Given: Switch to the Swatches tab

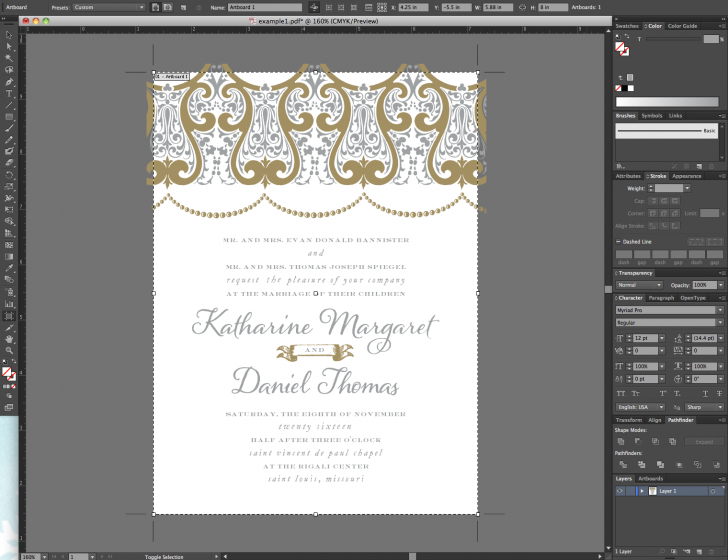Looking at the screenshot, I should click(x=627, y=26).
